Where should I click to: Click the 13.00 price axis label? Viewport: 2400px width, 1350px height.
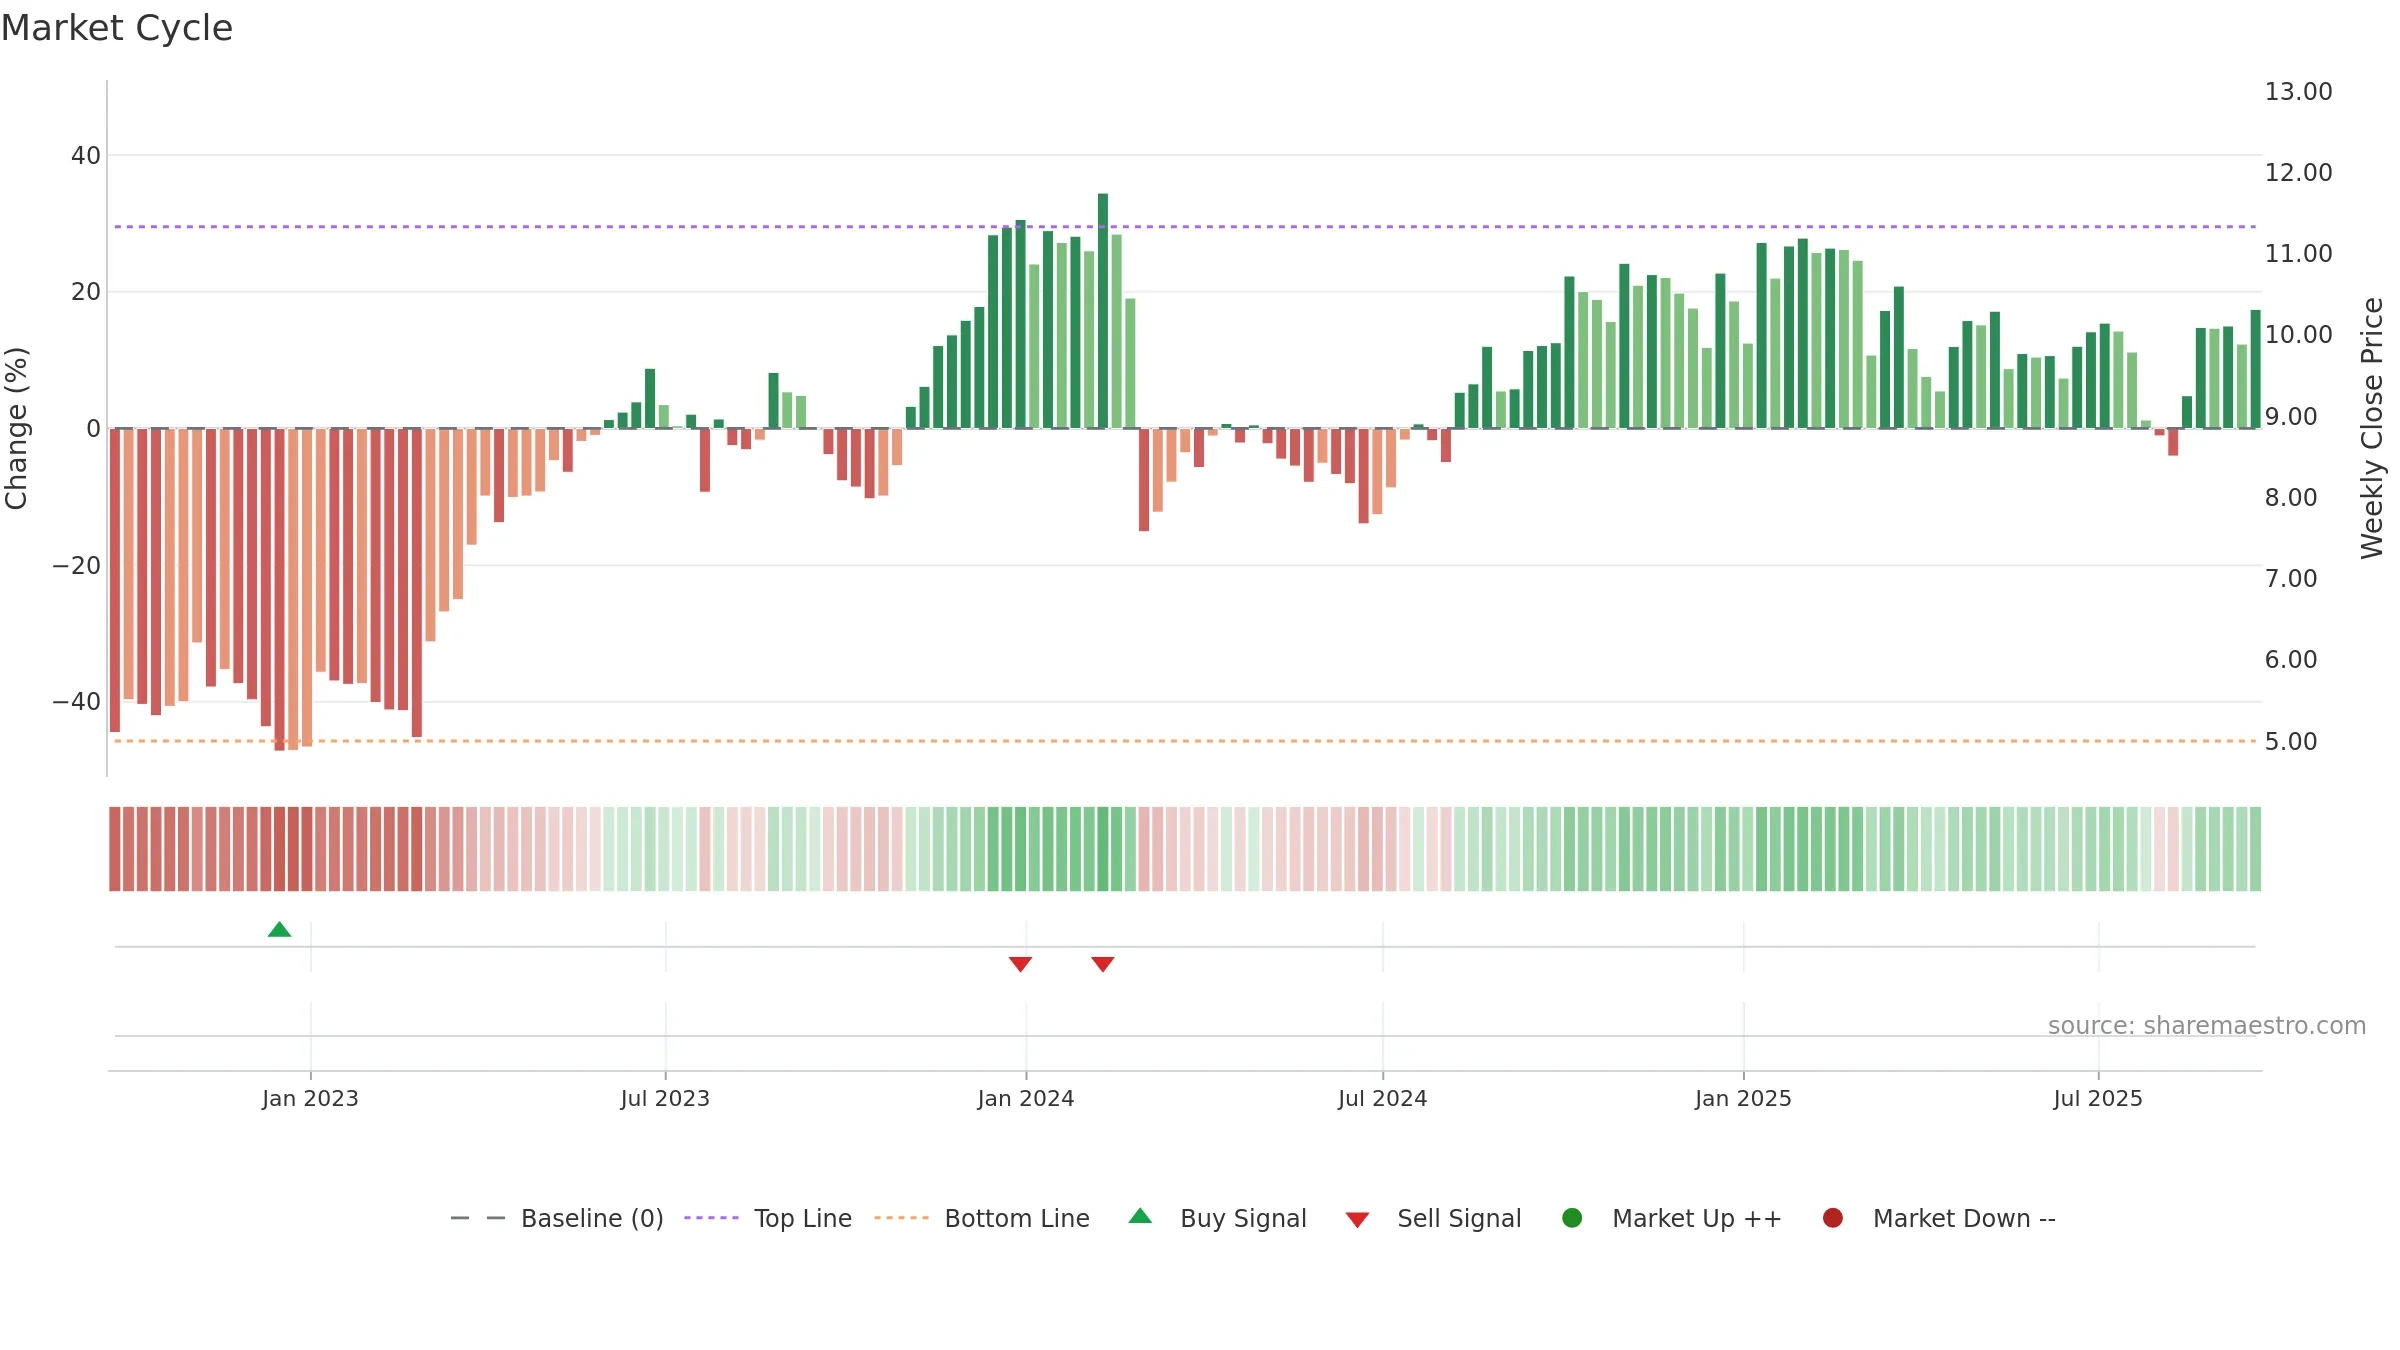pos(2298,92)
